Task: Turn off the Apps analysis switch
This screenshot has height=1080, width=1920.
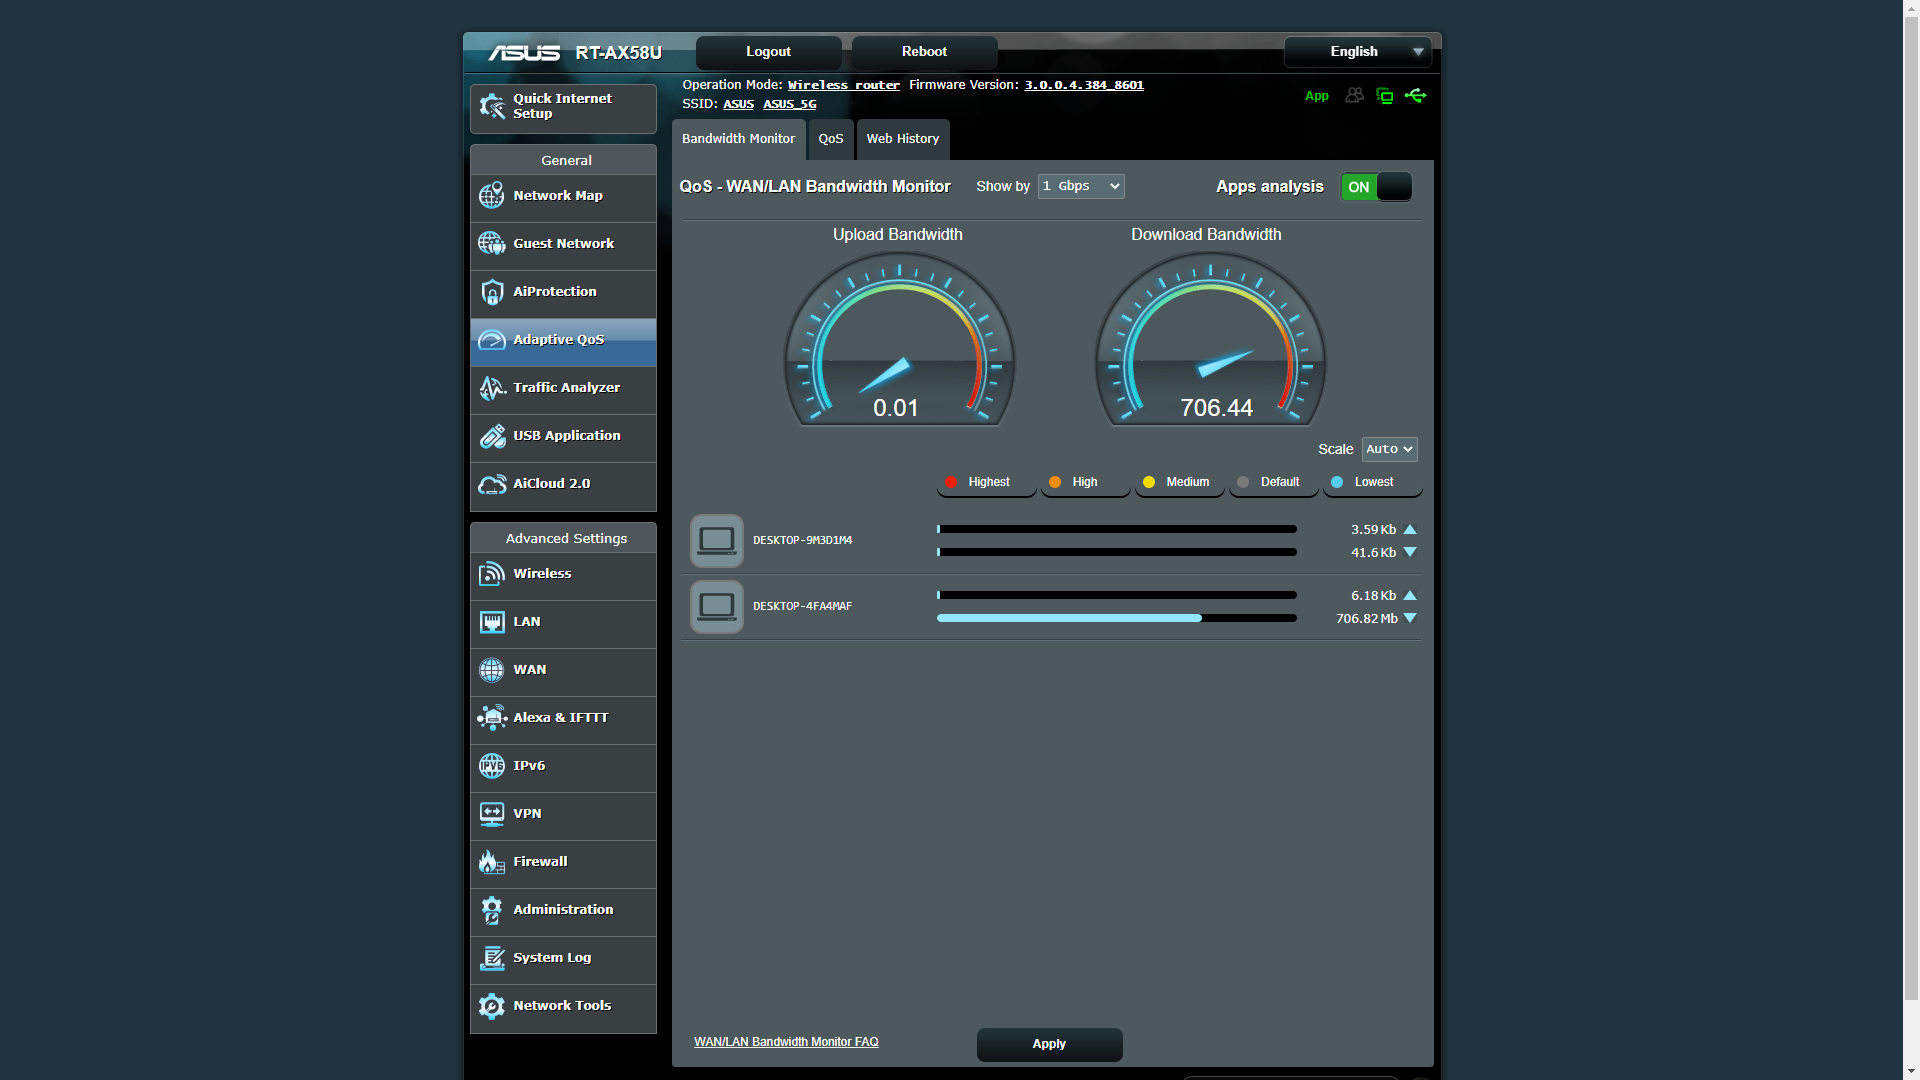Action: pyautogui.click(x=1376, y=187)
